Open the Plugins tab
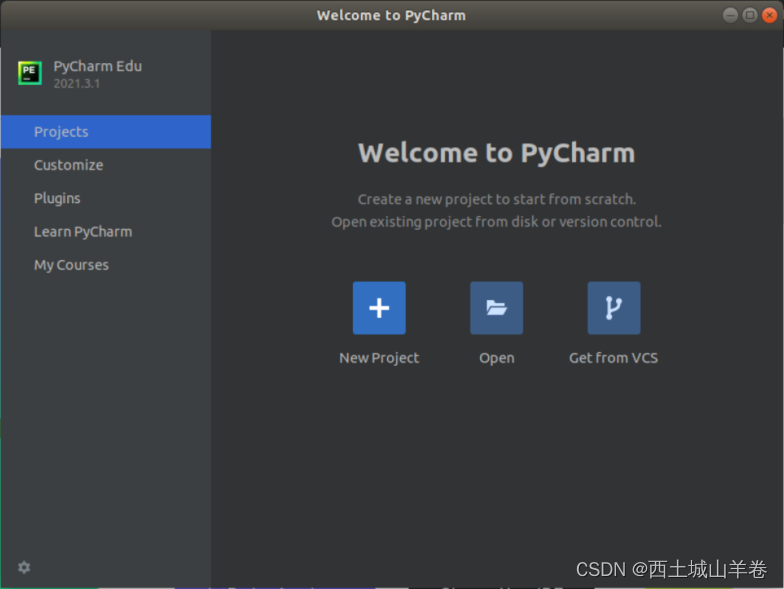The width and height of the screenshot is (784, 589). (x=106, y=198)
